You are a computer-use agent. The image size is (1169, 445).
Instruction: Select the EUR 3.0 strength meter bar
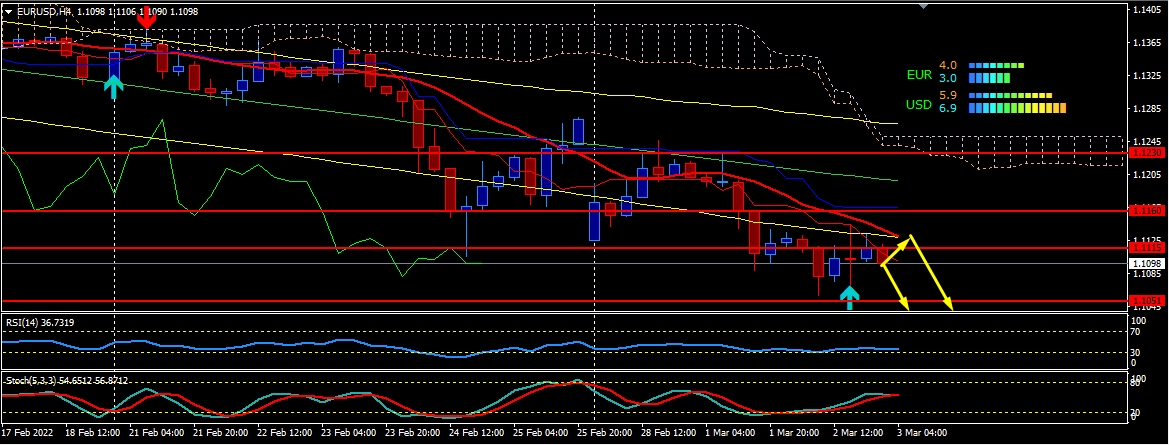pos(989,78)
